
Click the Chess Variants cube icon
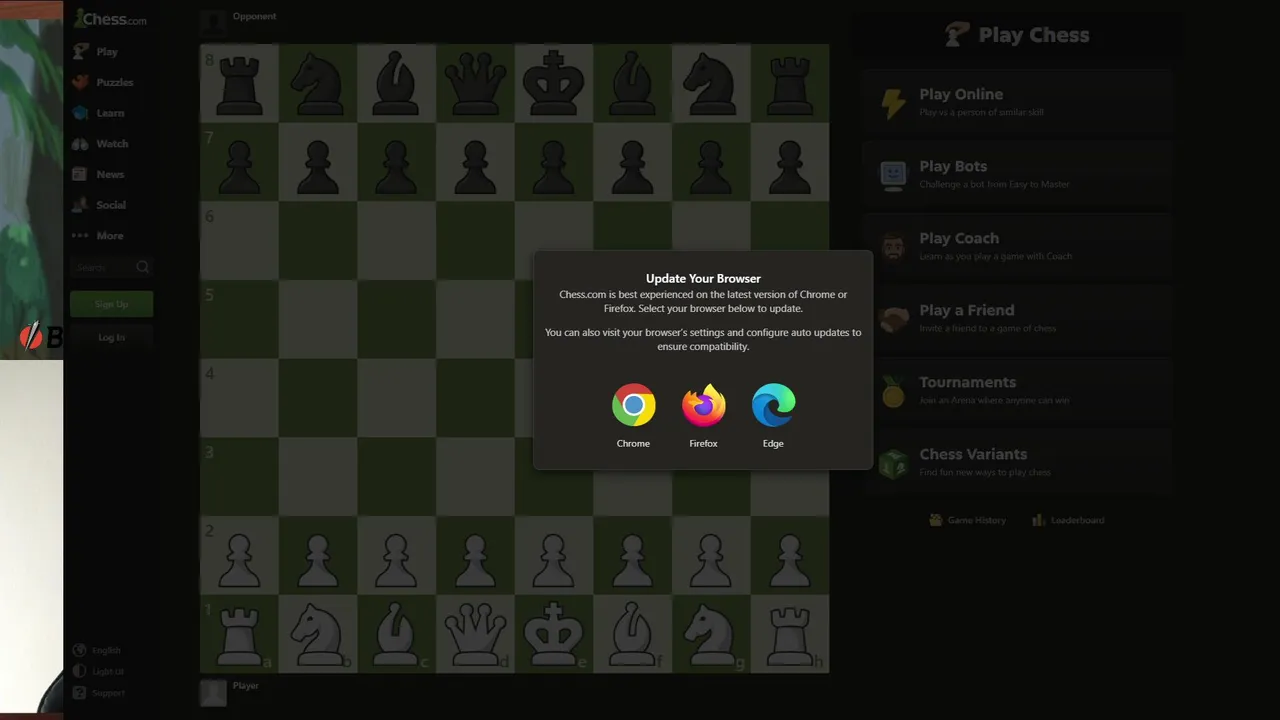(893, 463)
